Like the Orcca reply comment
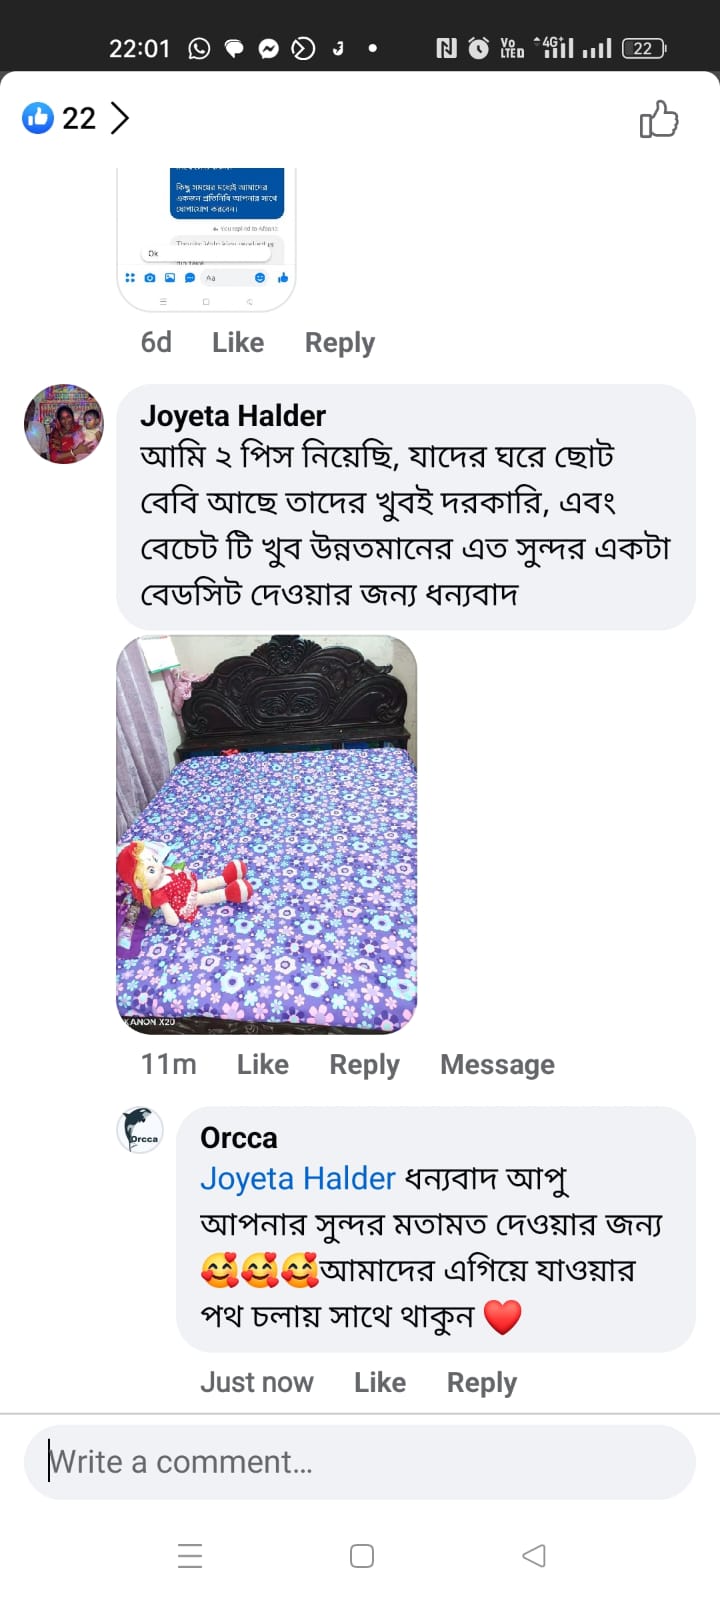Screen dimensions: 720x1600 380,1383
